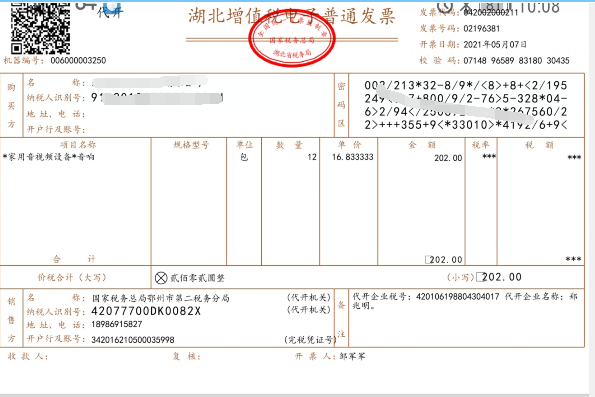Click the red tax bureau seal
Viewport: 595px width, 397px height.
292,38
